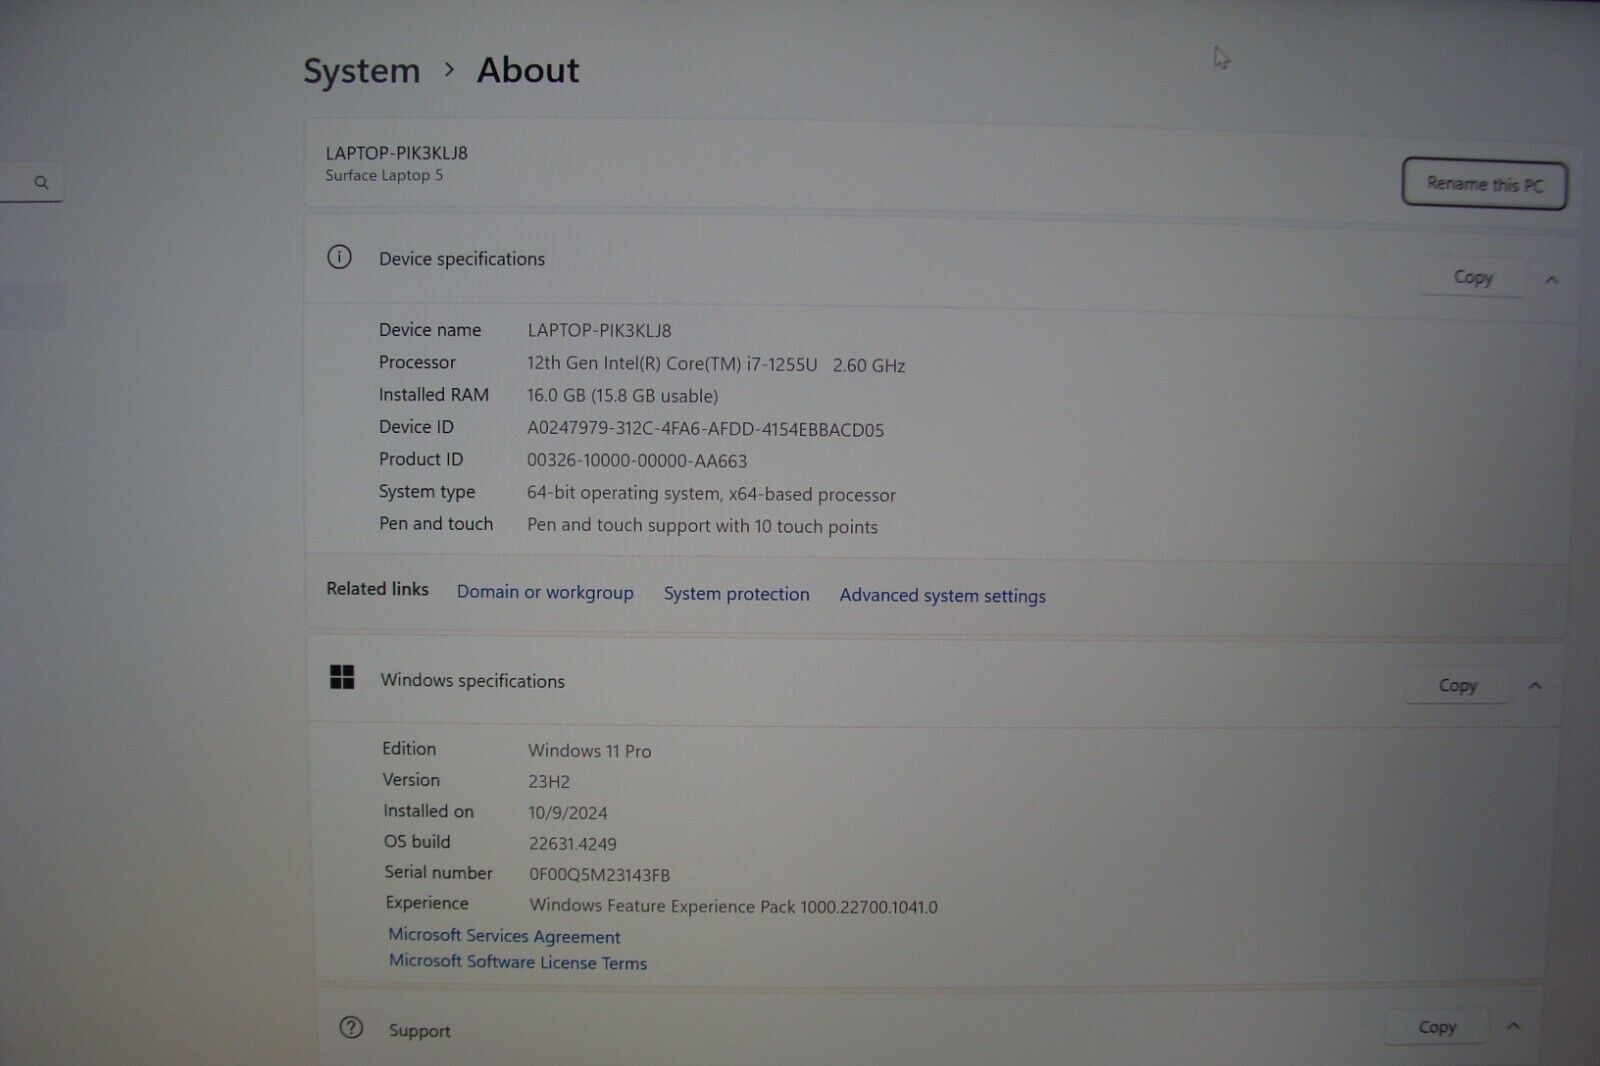This screenshot has height=1066, width=1600.
Task: Click the Surface Laptop 5 model text
Action: [384, 175]
